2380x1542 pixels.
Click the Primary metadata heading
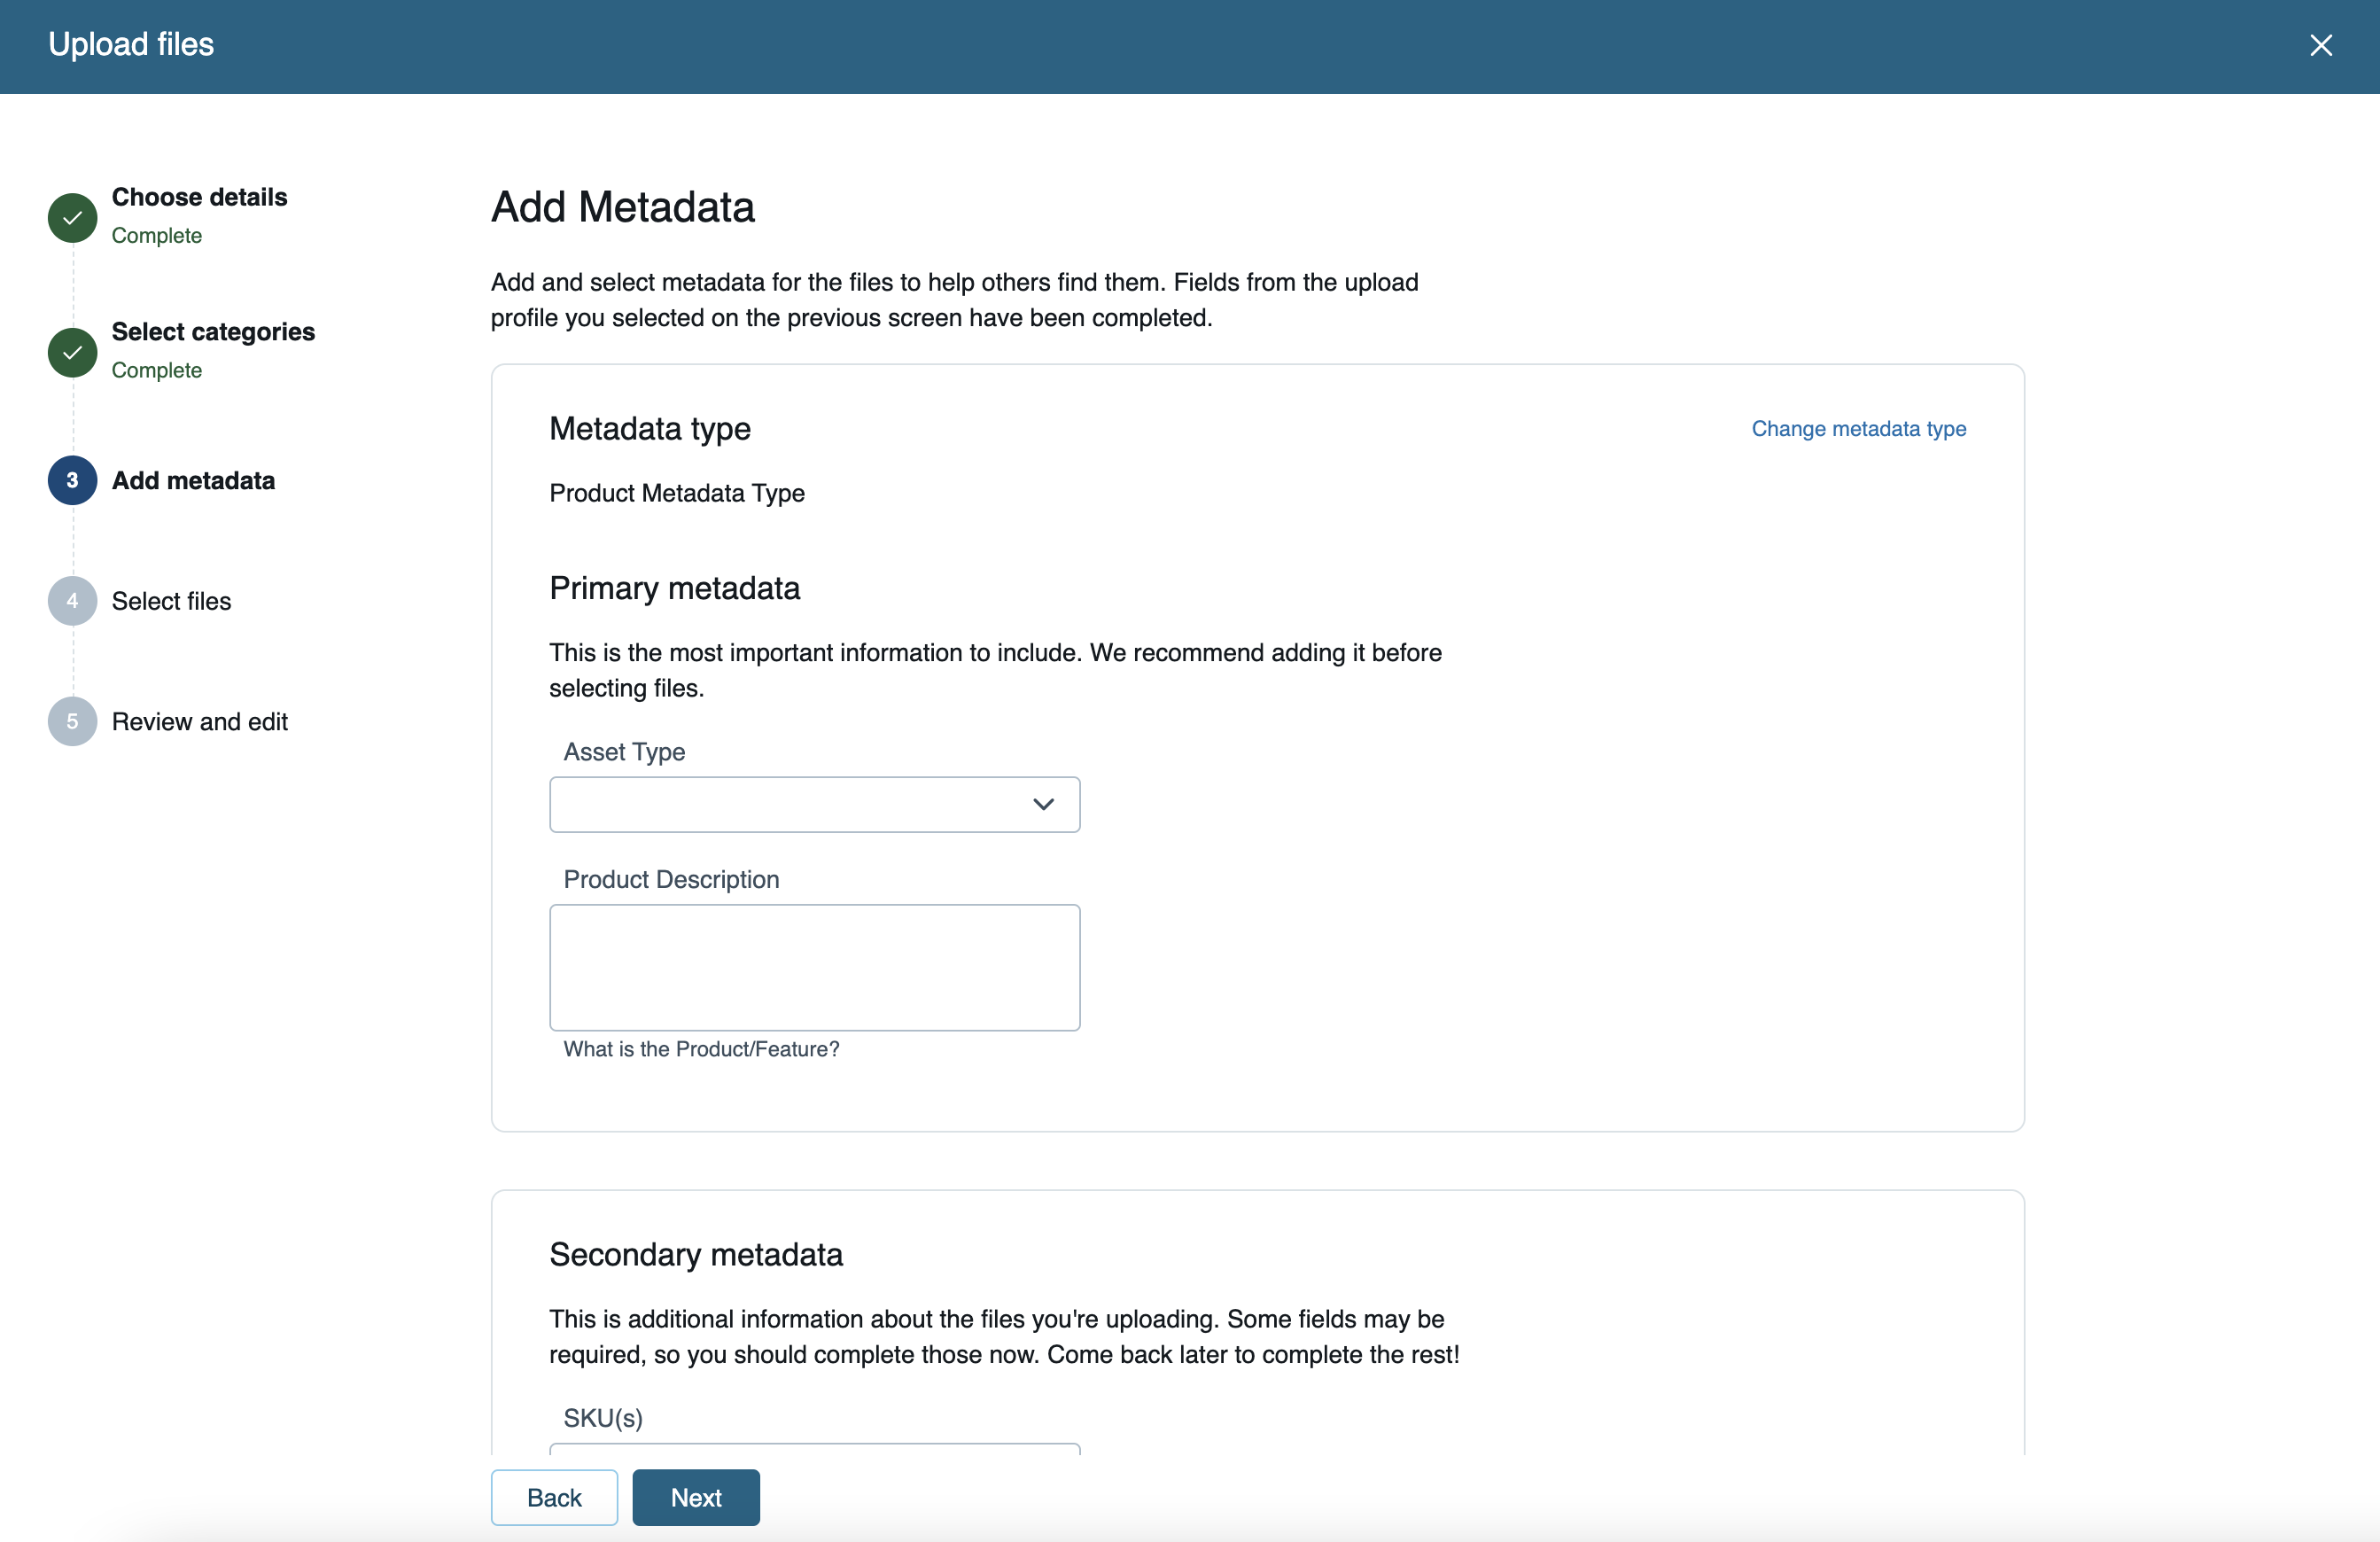coord(674,588)
